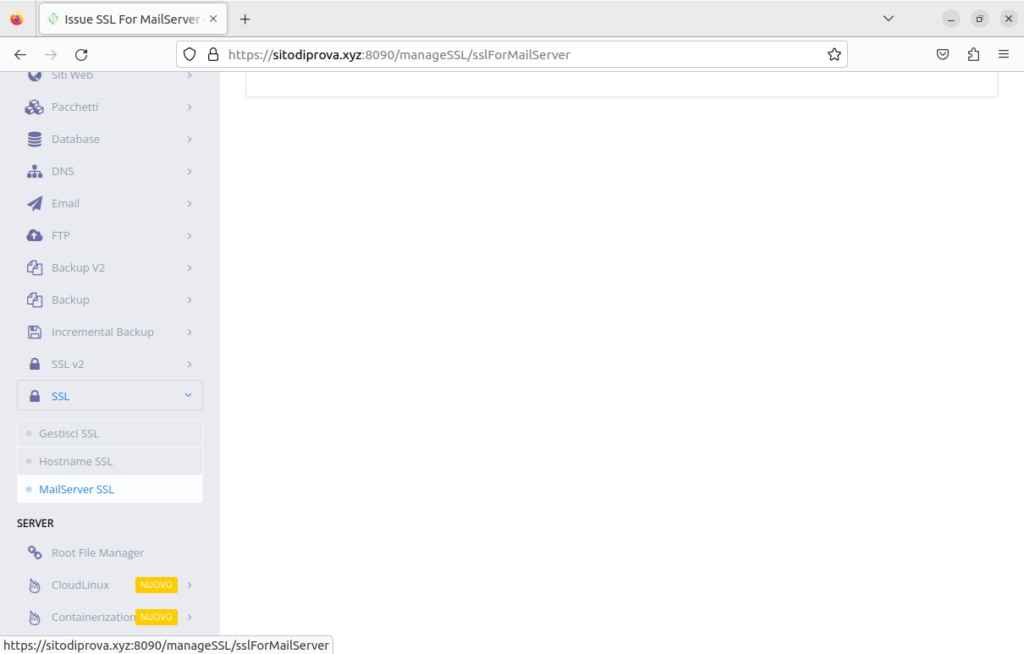Click the NUOVO badge beside Containerization

click(156, 617)
